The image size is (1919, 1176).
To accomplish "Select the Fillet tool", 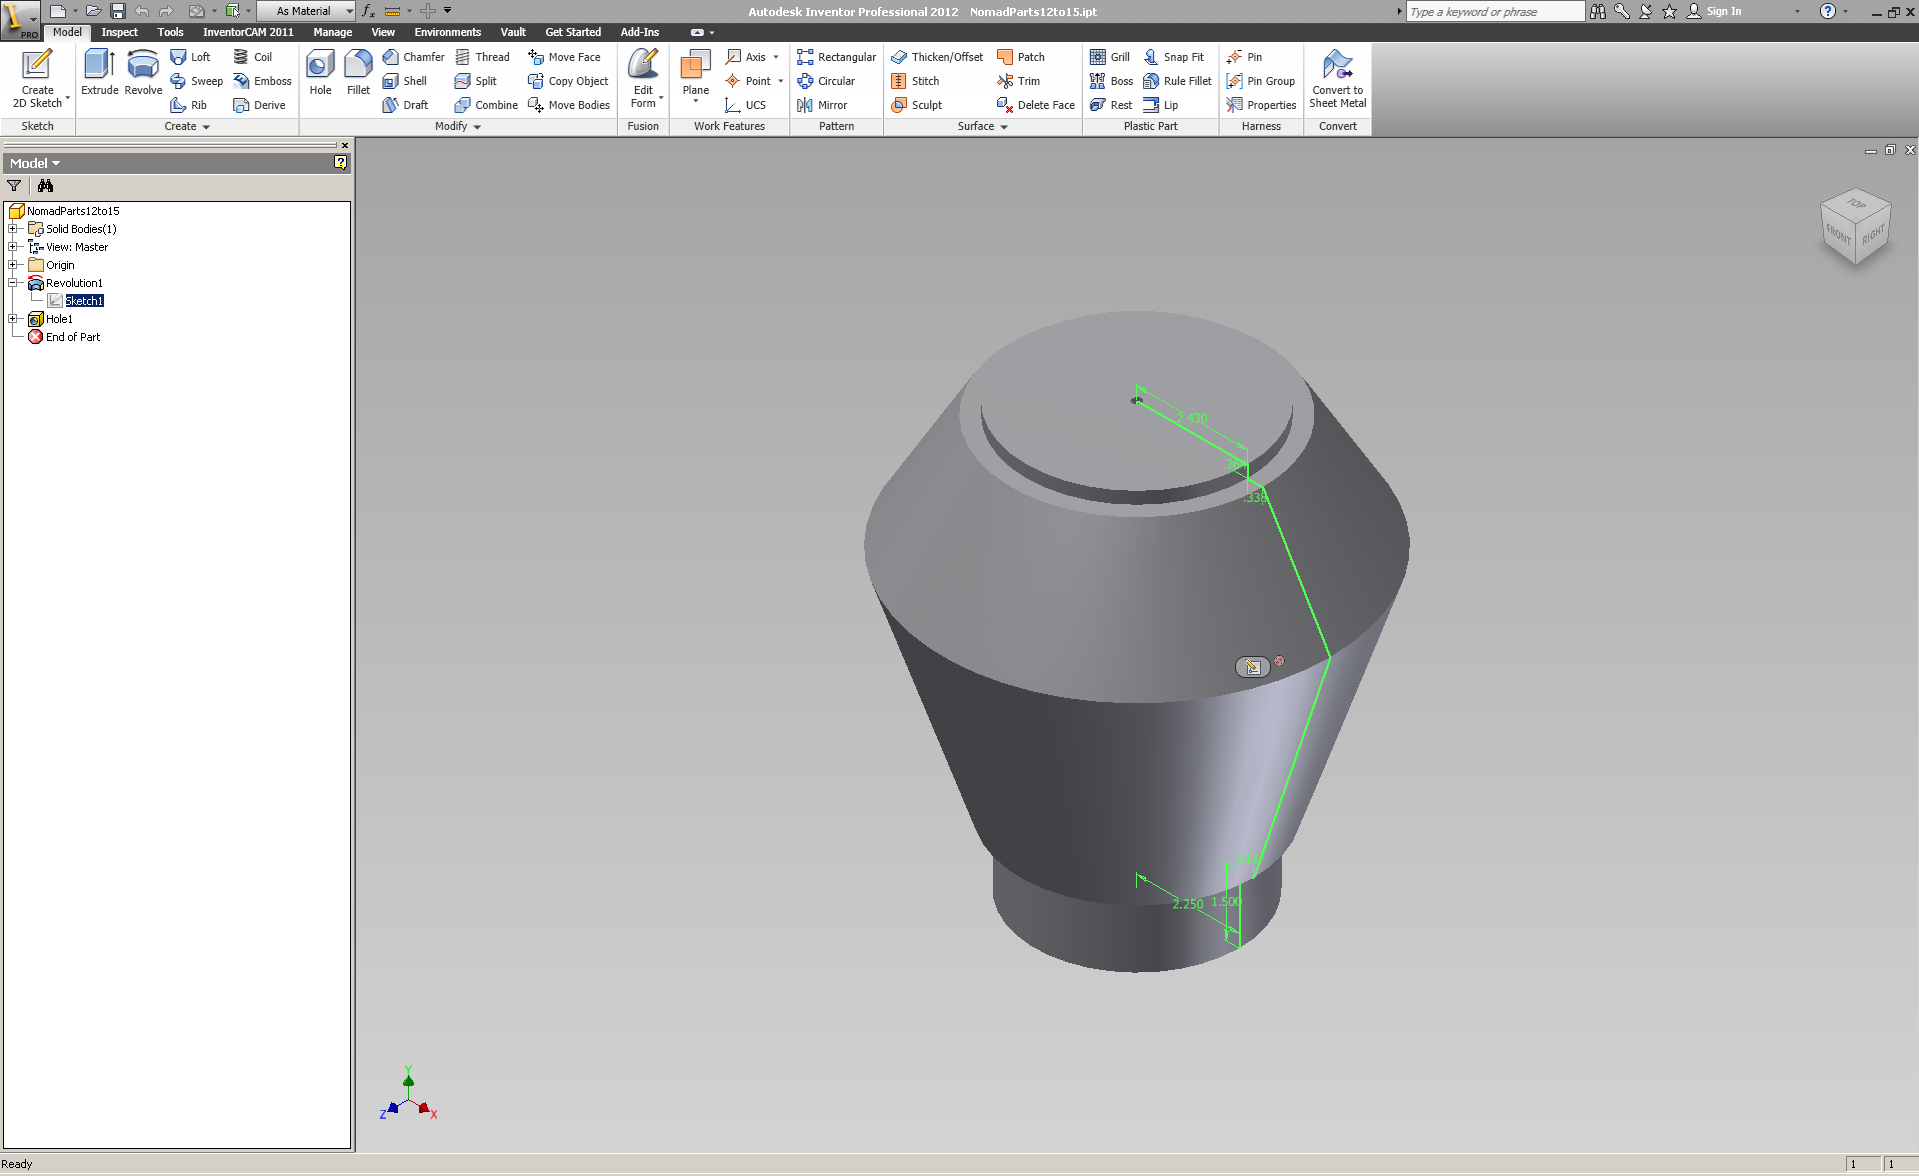I will click(x=358, y=72).
